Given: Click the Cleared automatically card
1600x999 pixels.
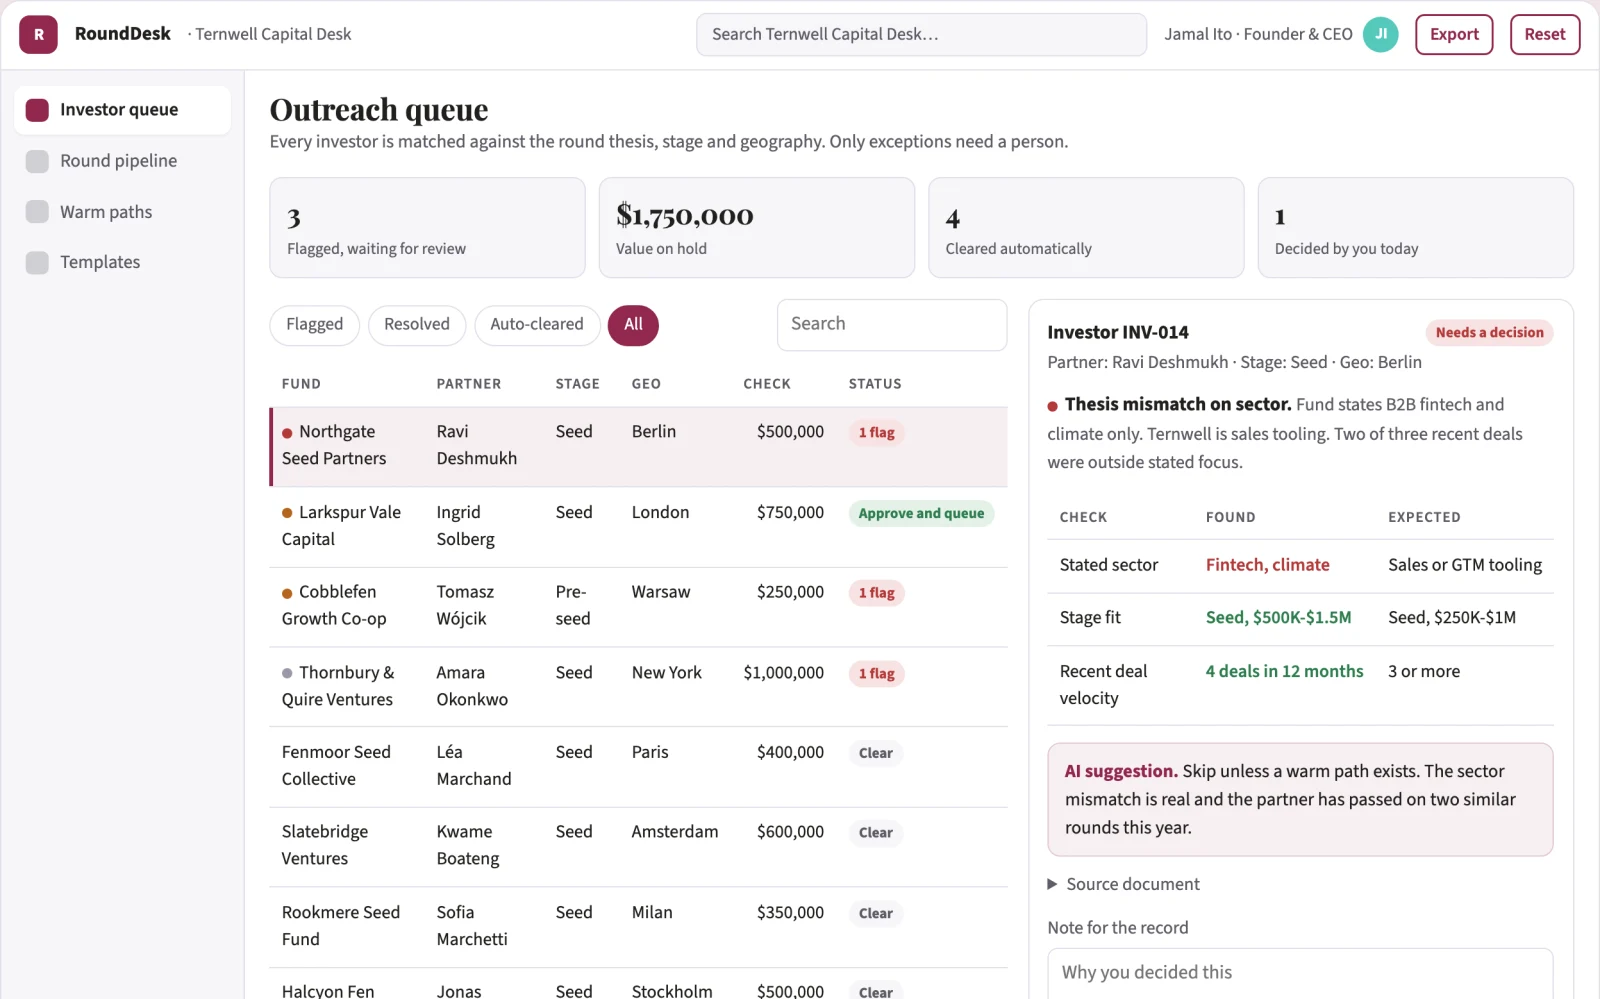Looking at the screenshot, I should point(1086,228).
